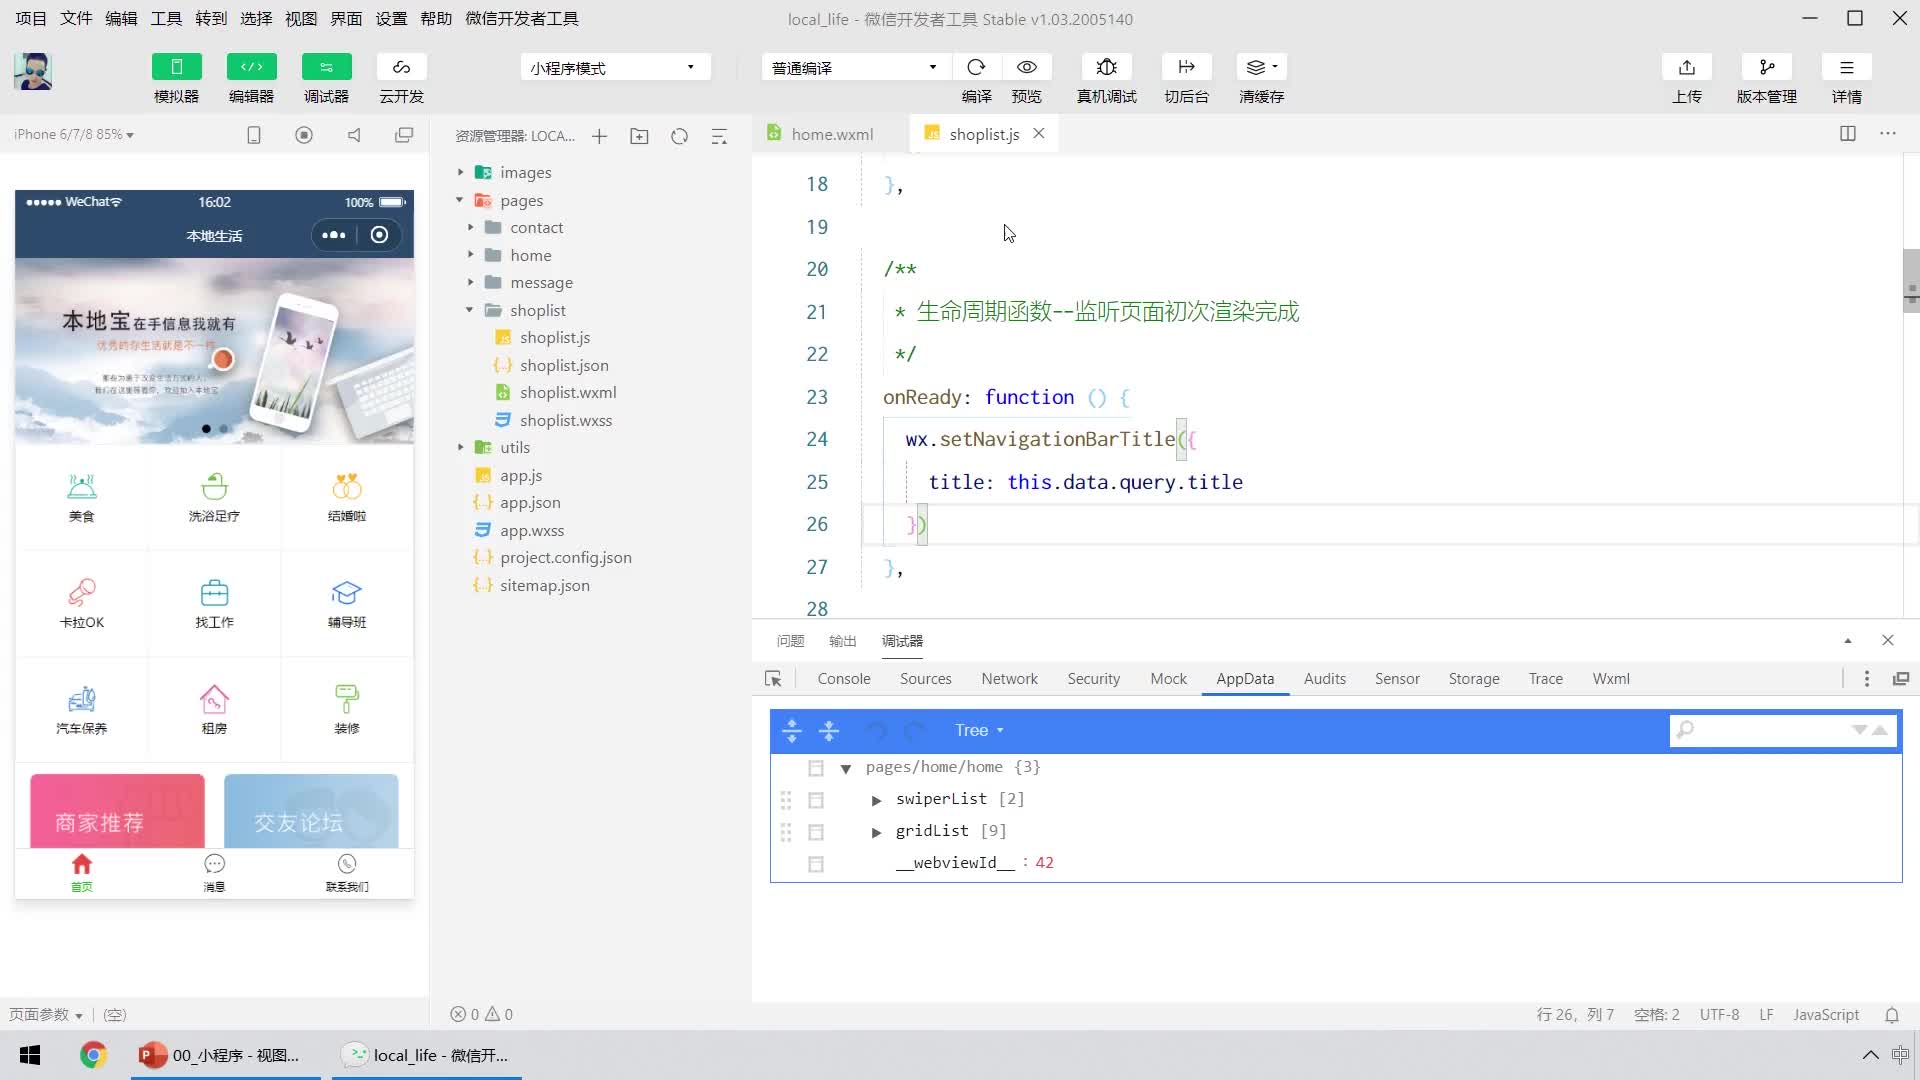This screenshot has height=1080, width=1920.
Task: Expand the pages/home/home {3} node
Action: [847, 767]
